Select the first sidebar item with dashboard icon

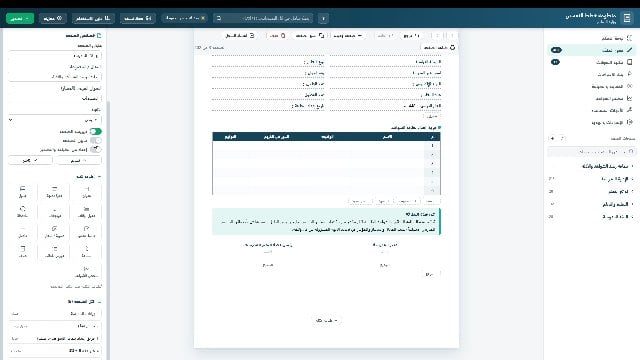(x=591, y=38)
